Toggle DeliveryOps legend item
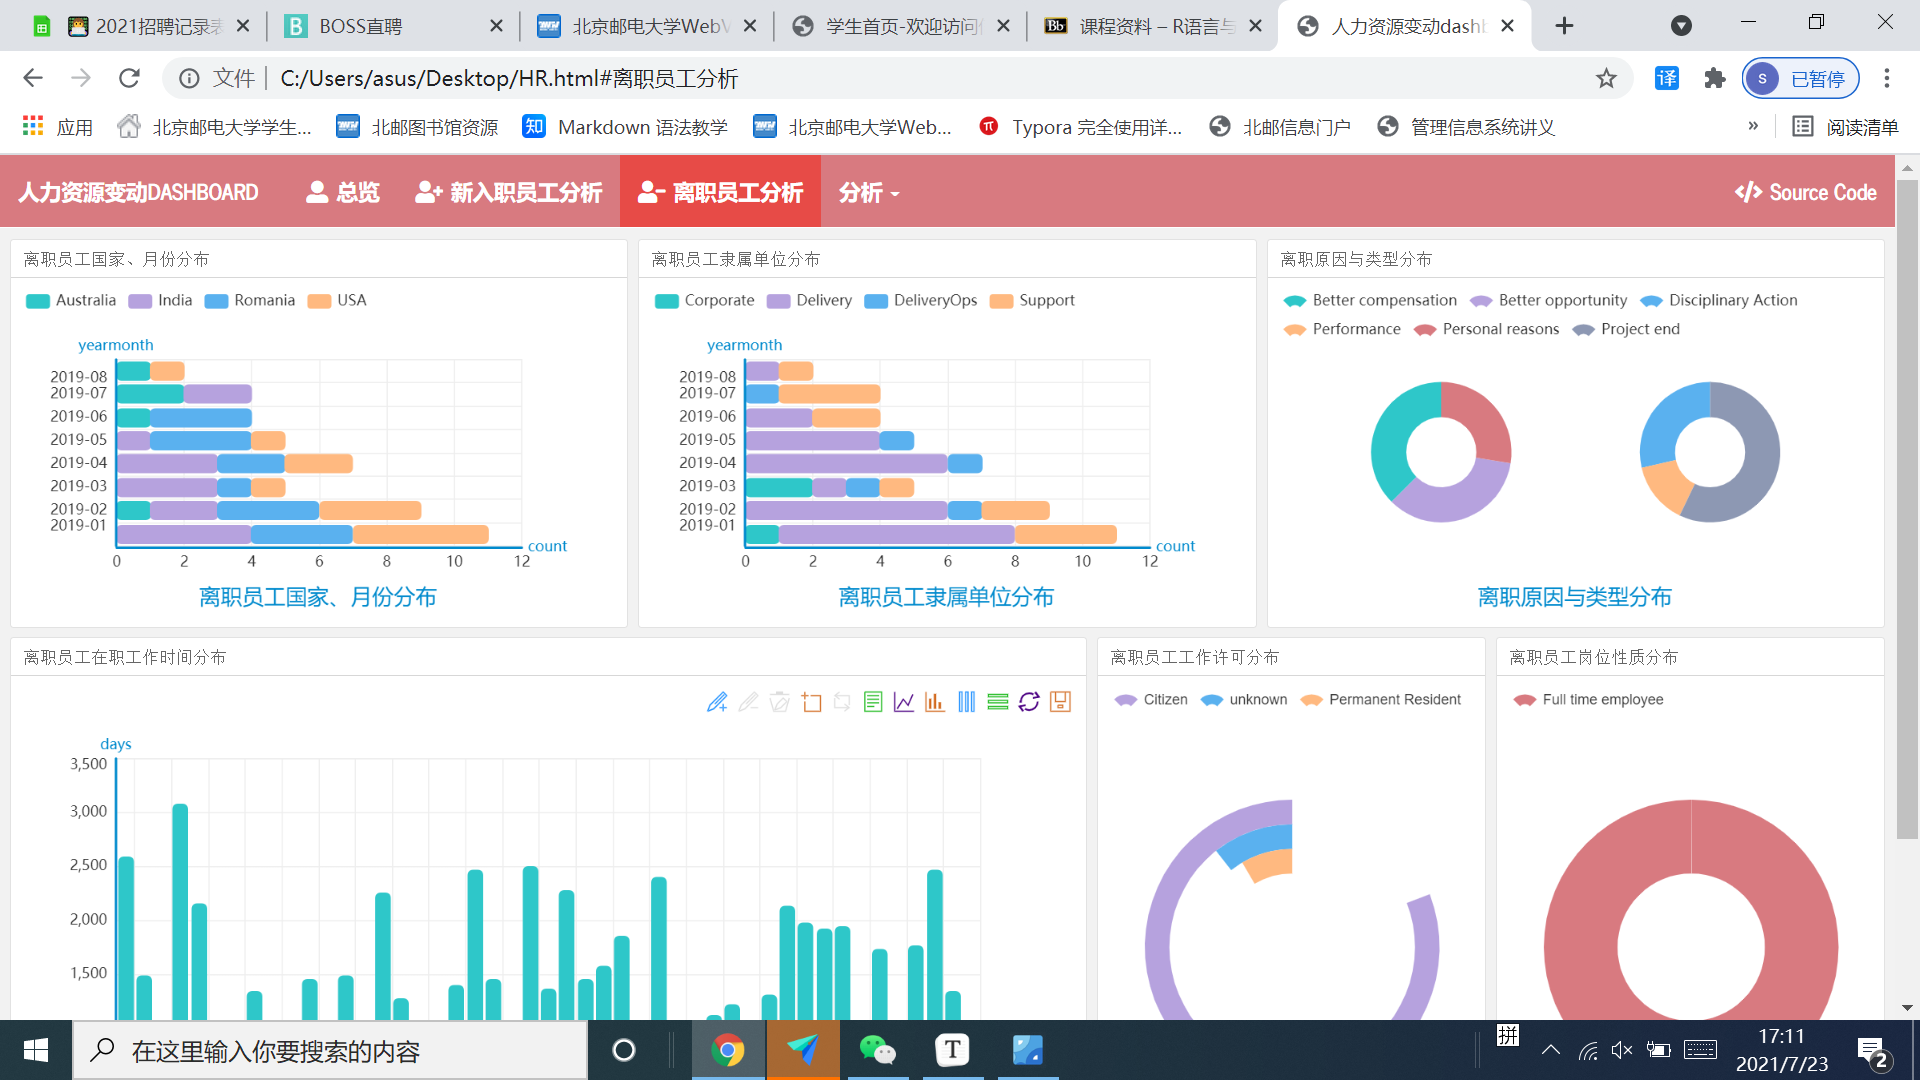1920x1080 pixels. [x=921, y=300]
